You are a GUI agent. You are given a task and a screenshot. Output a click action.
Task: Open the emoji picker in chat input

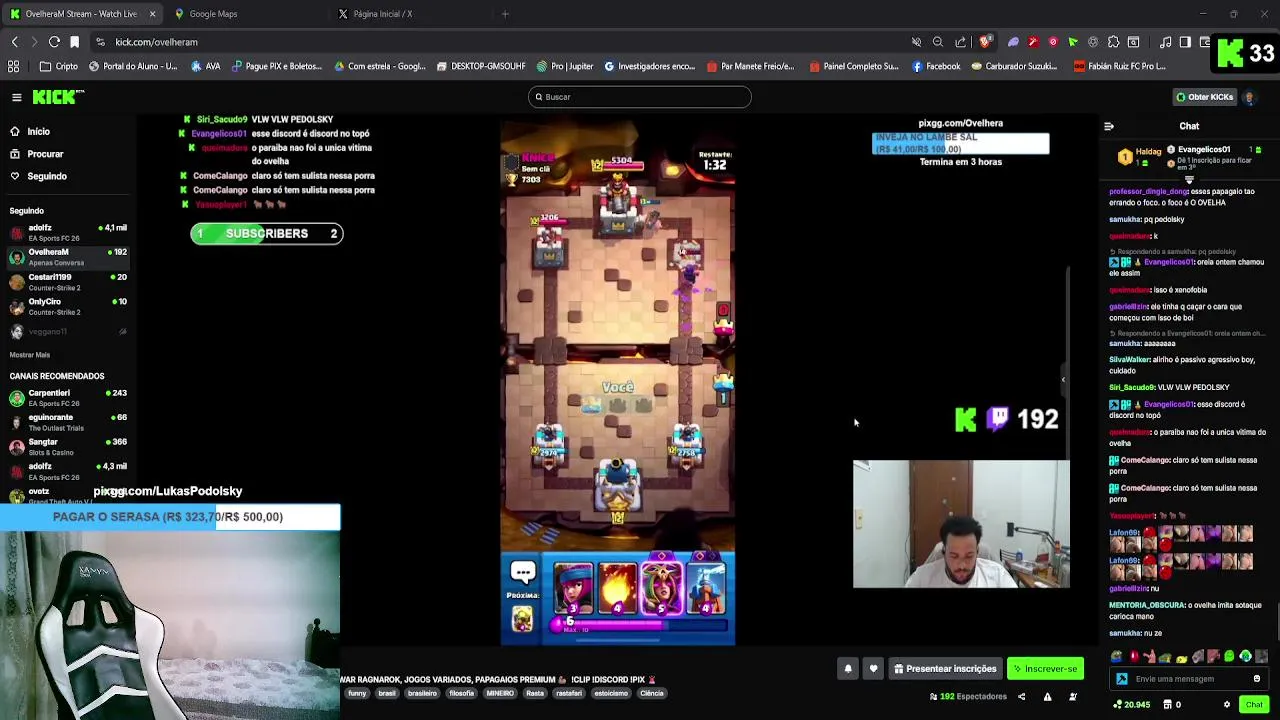1257,679
